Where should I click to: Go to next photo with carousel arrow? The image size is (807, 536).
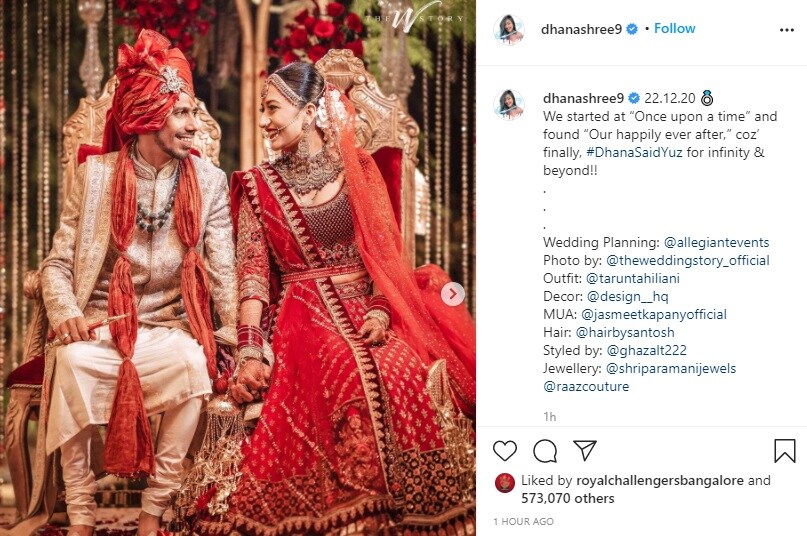pos(452,294)
